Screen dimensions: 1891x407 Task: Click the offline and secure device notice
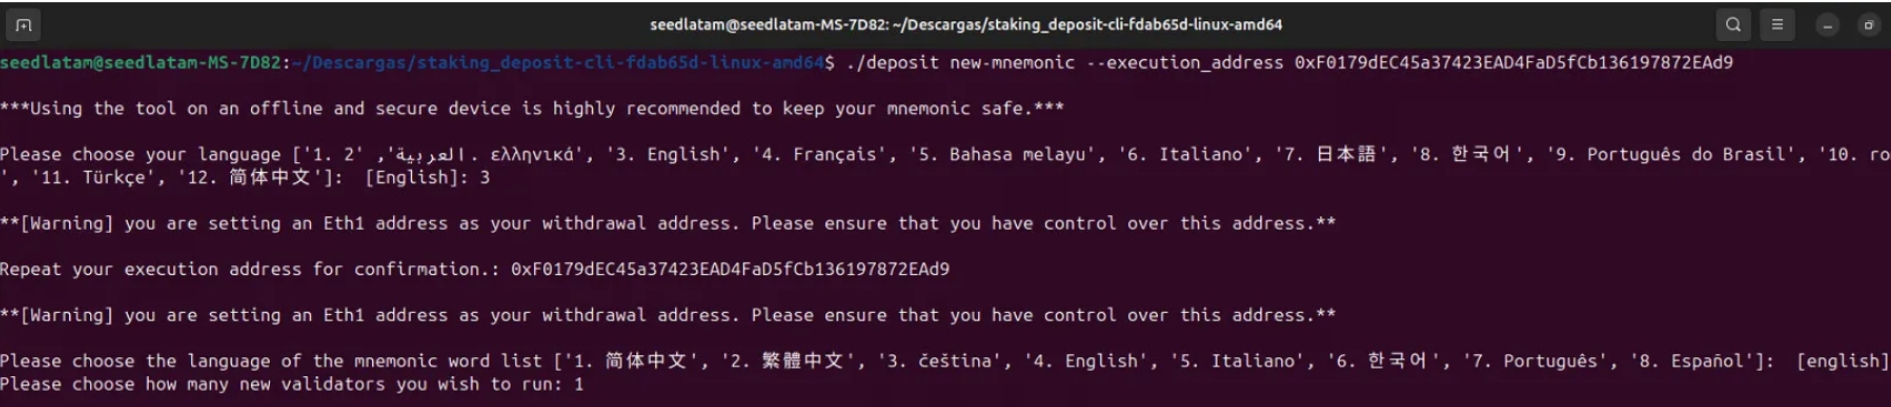click(532, 109)
